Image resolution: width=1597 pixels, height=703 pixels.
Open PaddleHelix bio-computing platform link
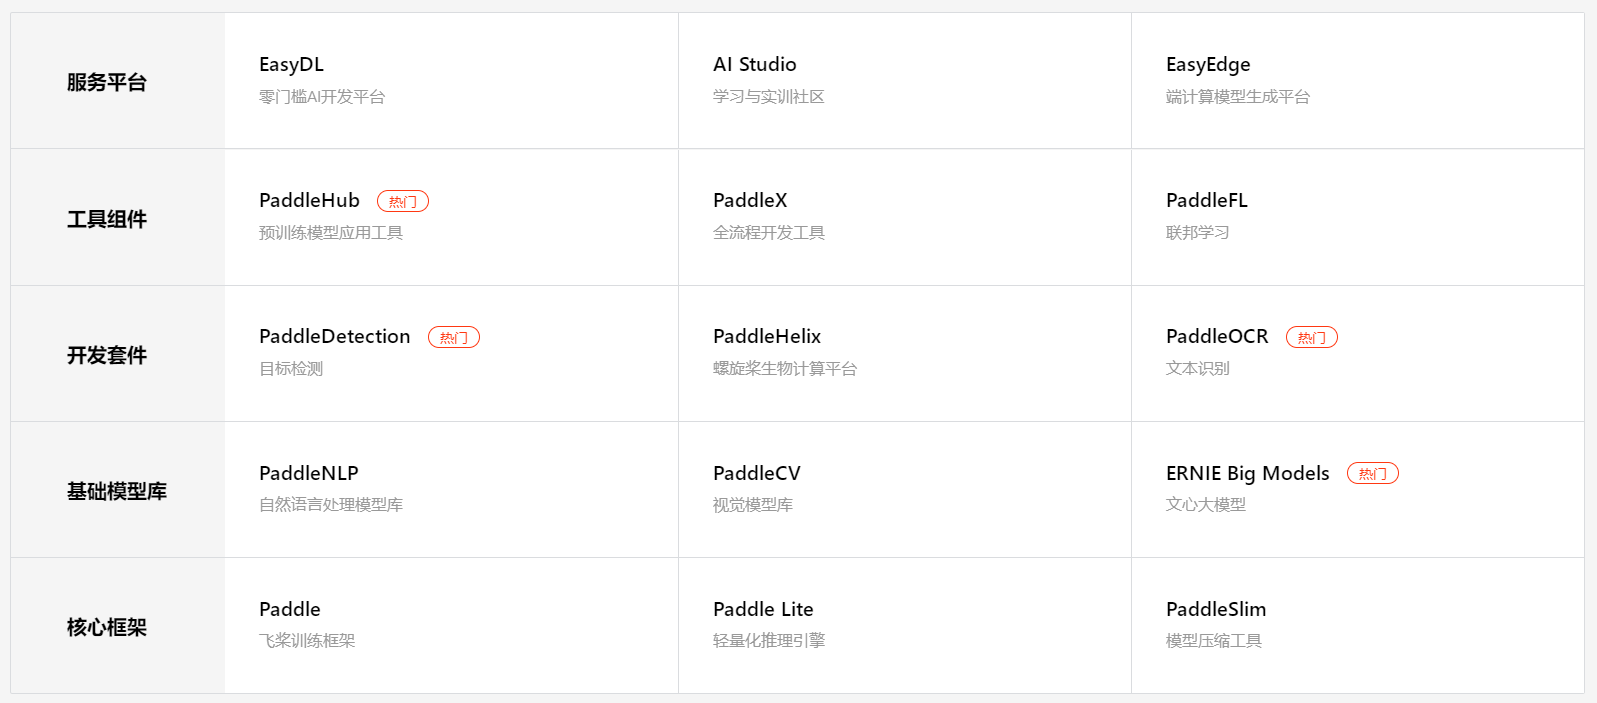(766, 336)
